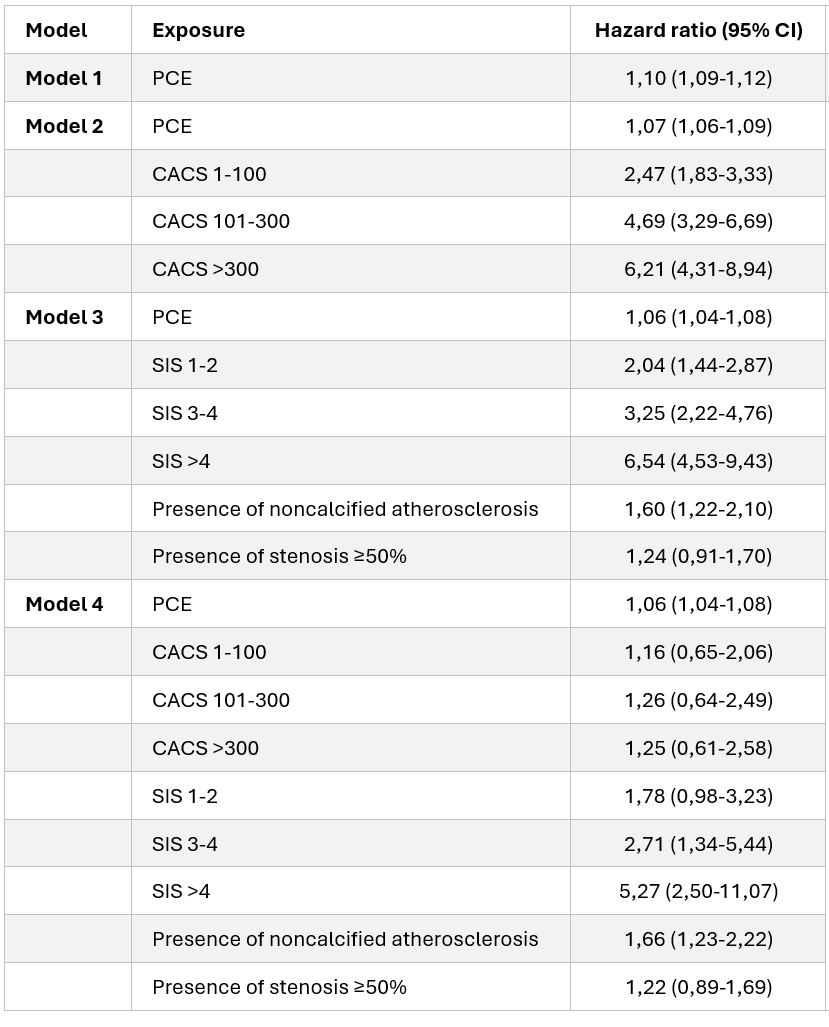Image resolution: width=829 pixels, height=1027 pixels.
Task: Click hazard ratio 3,25 (2,22-4,76)
Action: (698, 413)
